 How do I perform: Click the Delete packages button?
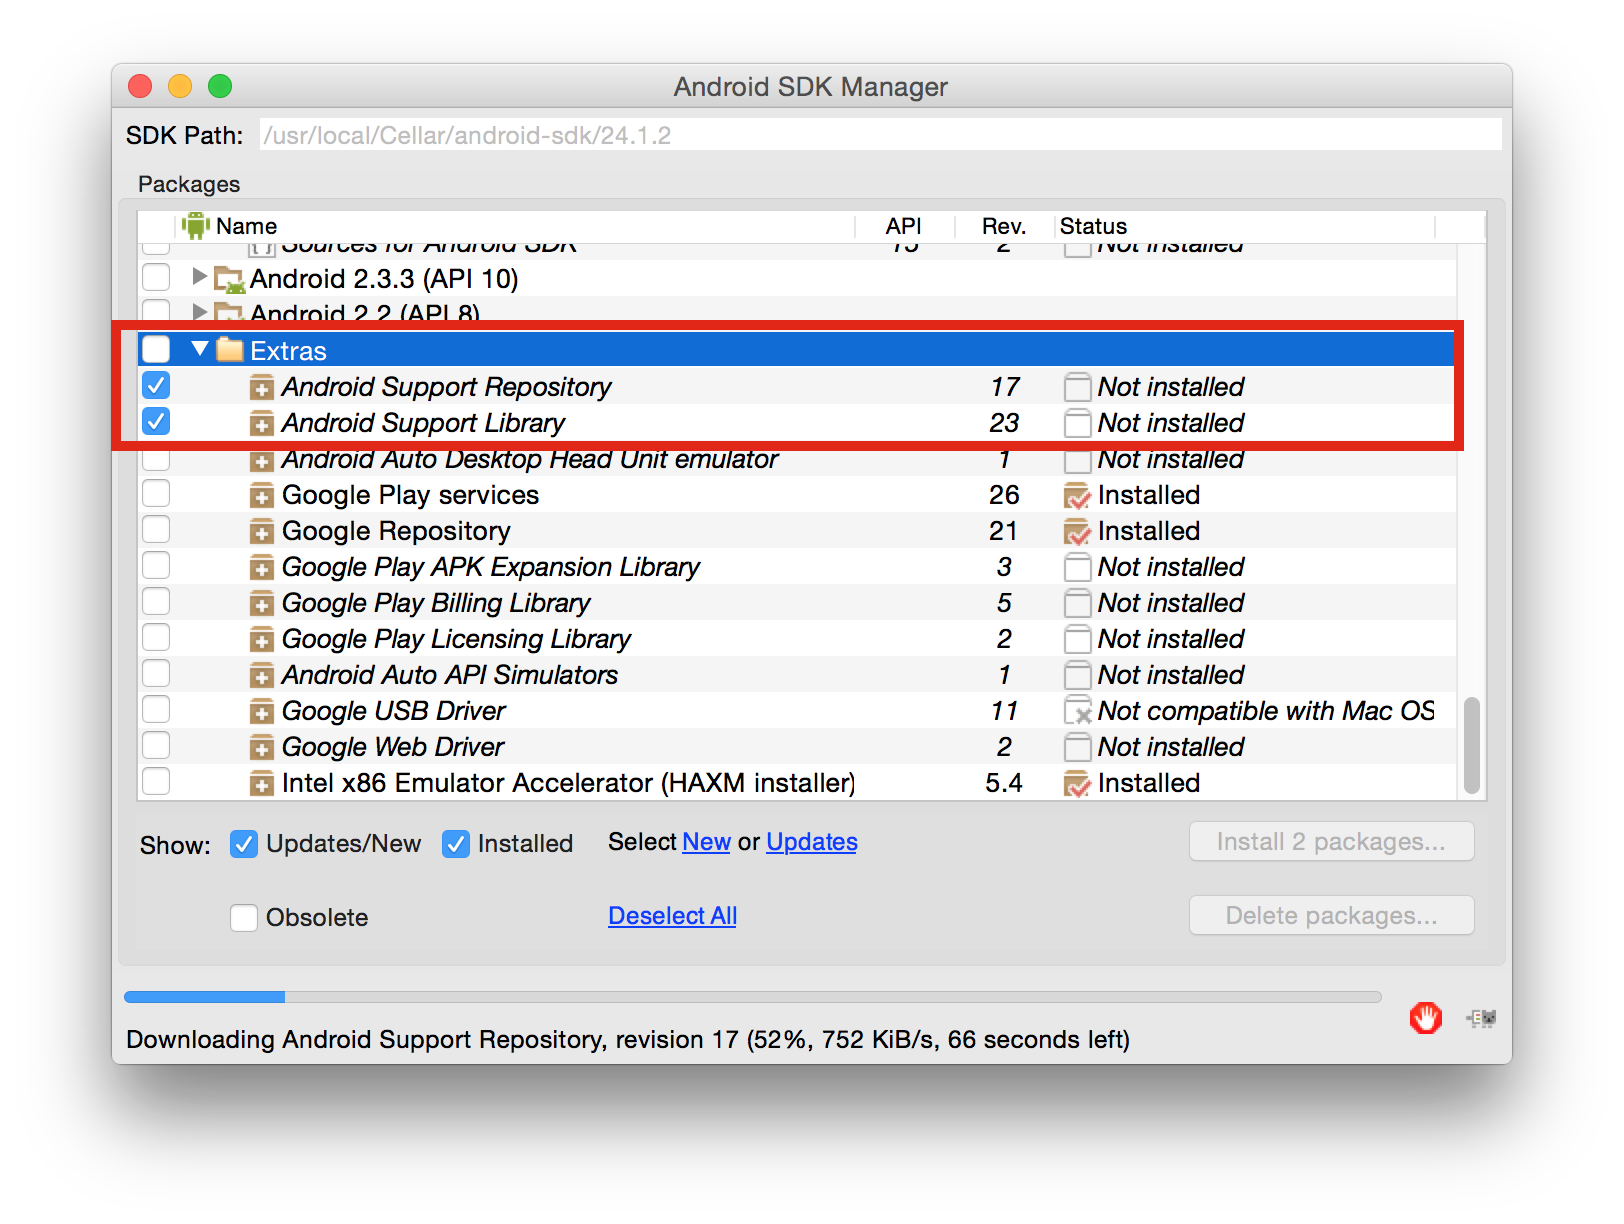point(1331,916)
